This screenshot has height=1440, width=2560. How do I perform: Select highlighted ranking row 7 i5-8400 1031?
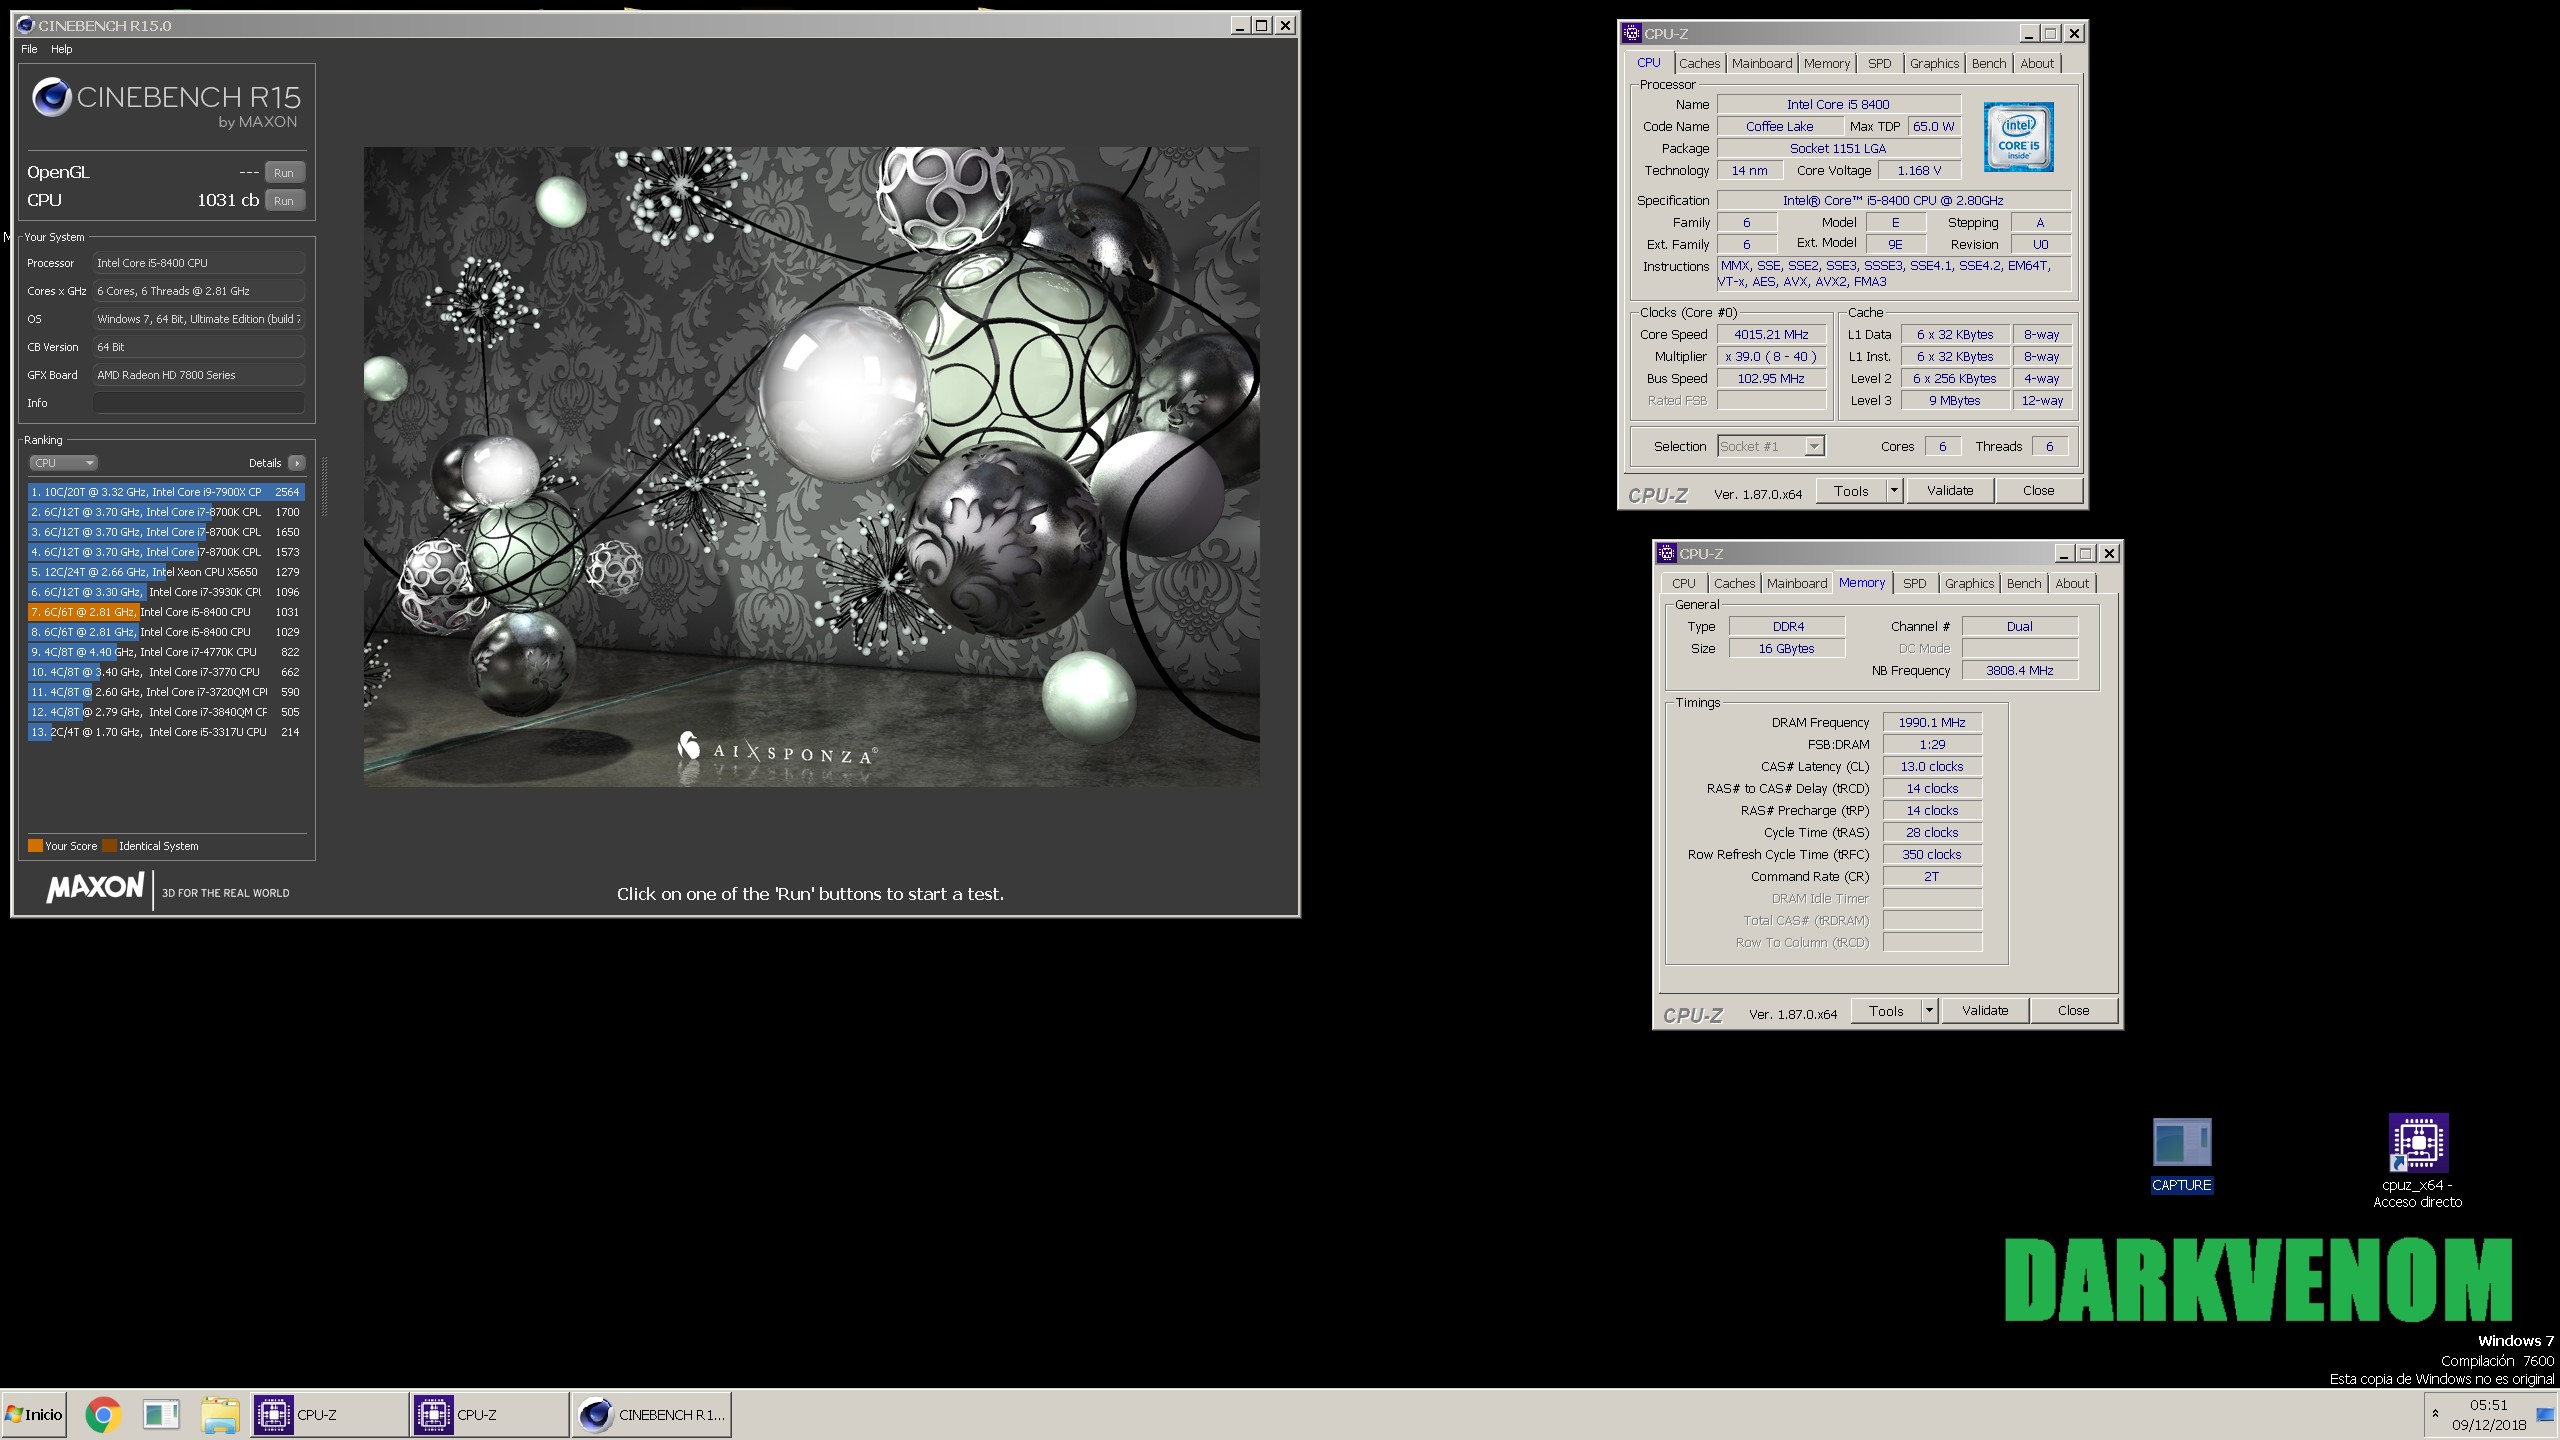click(x=165, y=612)
